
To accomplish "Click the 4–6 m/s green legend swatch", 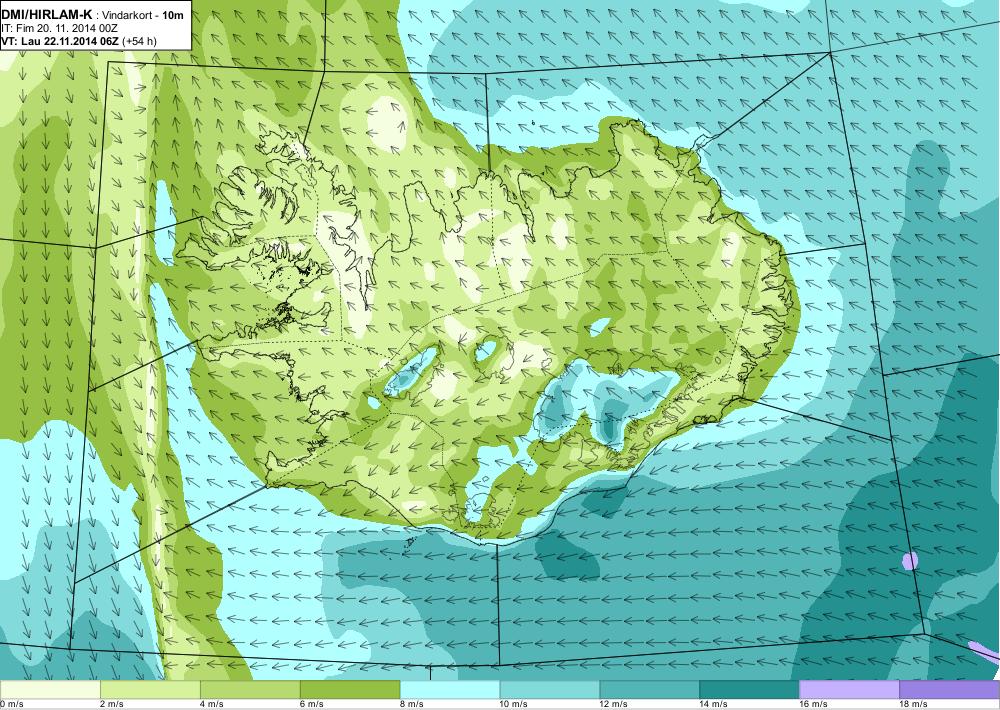I will click(250, 690).
